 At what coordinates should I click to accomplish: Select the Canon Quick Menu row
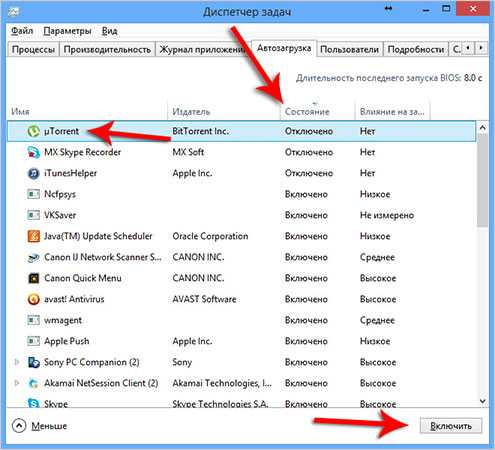coord(242,278)
